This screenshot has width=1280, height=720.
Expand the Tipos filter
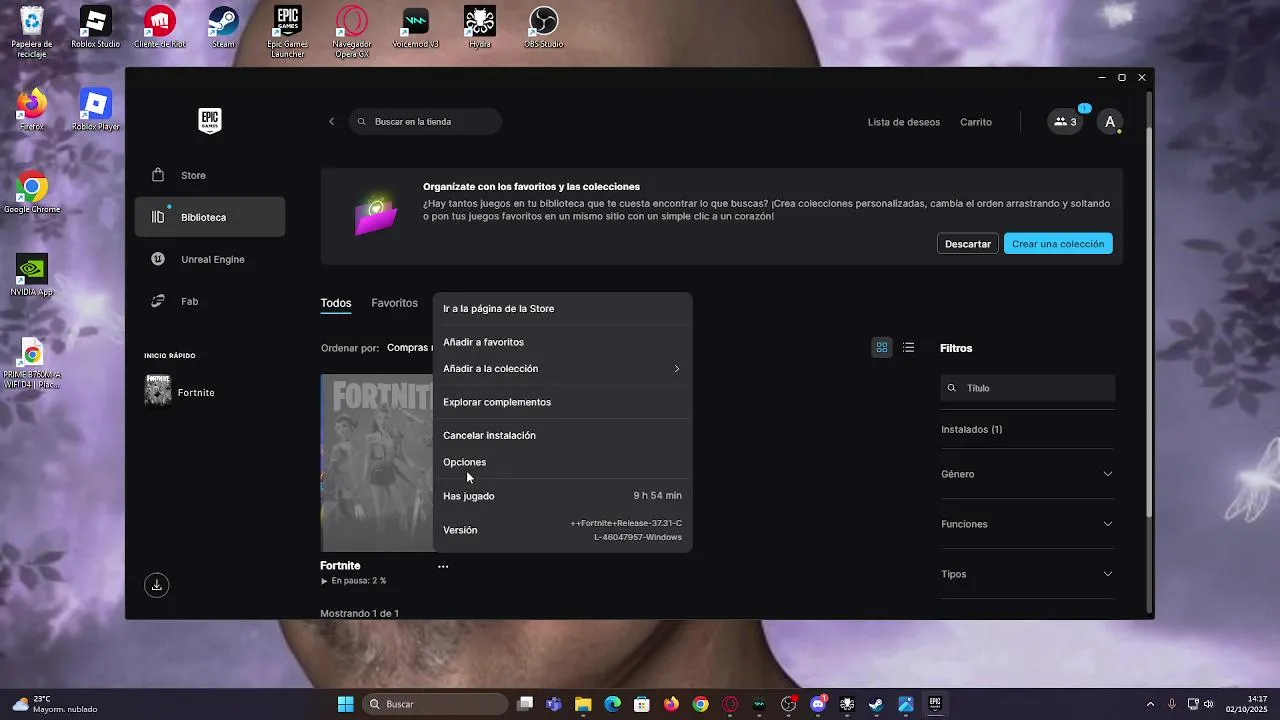(x=1027, y=574)
